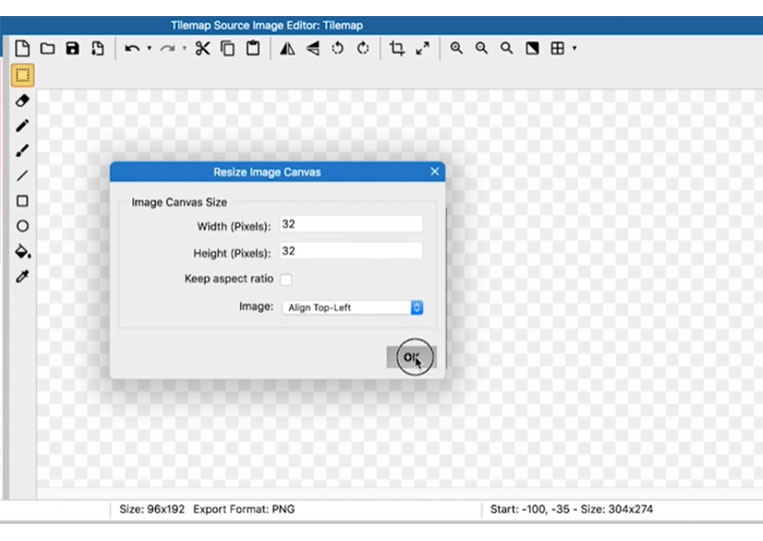763x541 pixels.
Task: Reset zoom with the plain magnifier icon
Action: pos(507,48)
